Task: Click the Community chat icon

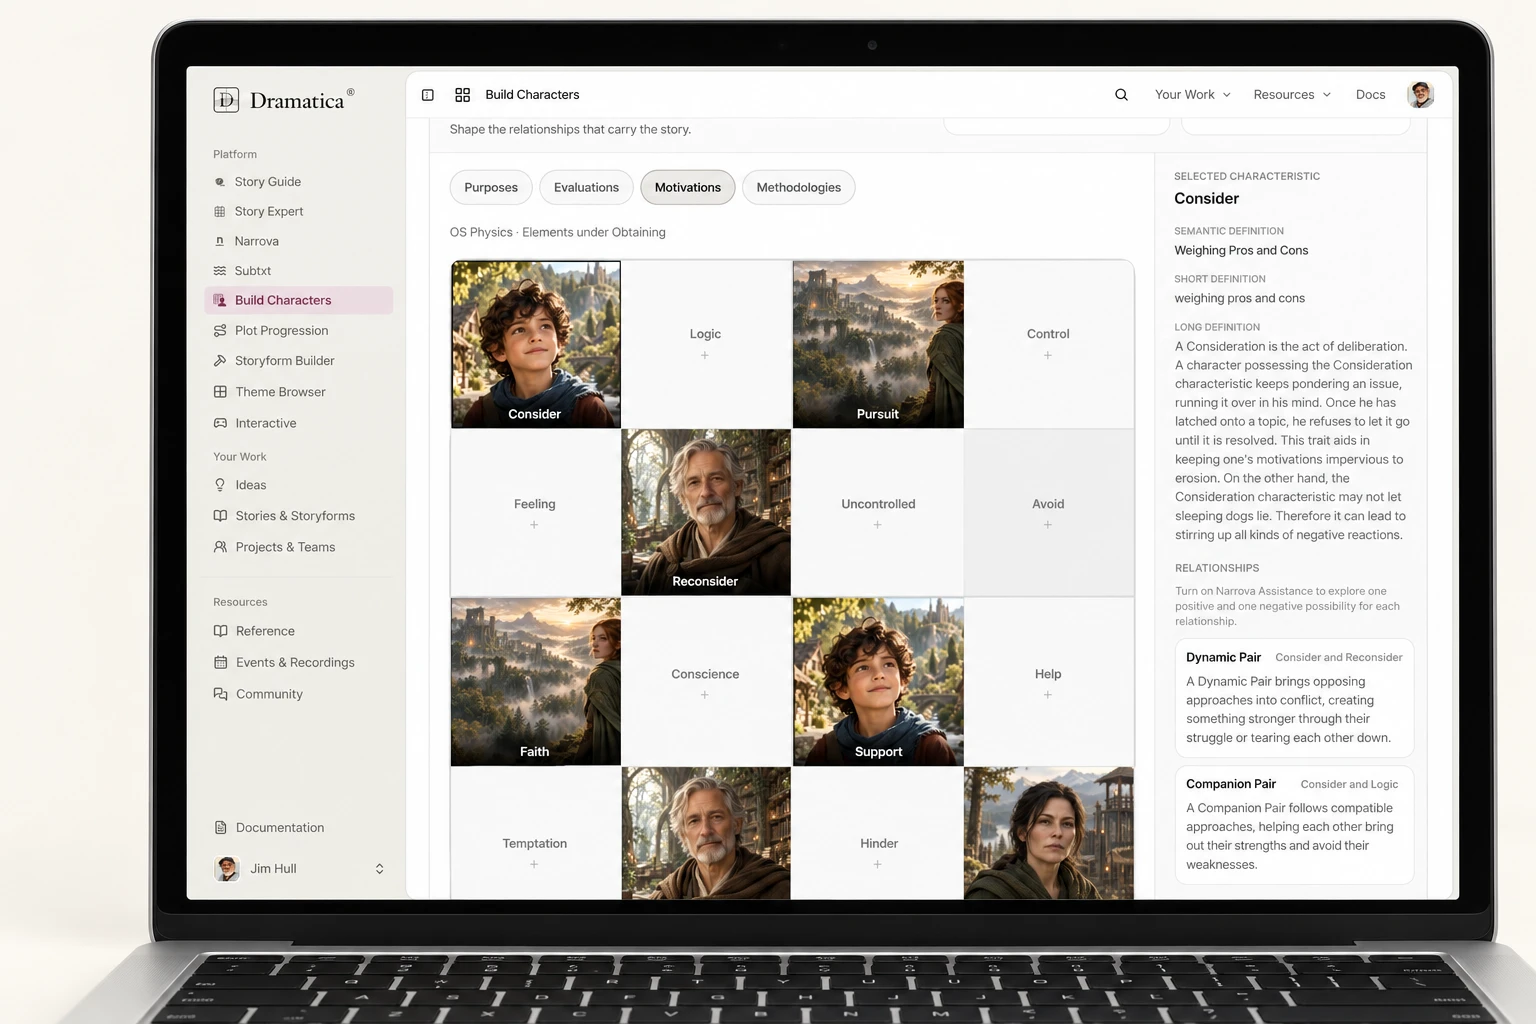Action: pos(220,694)
